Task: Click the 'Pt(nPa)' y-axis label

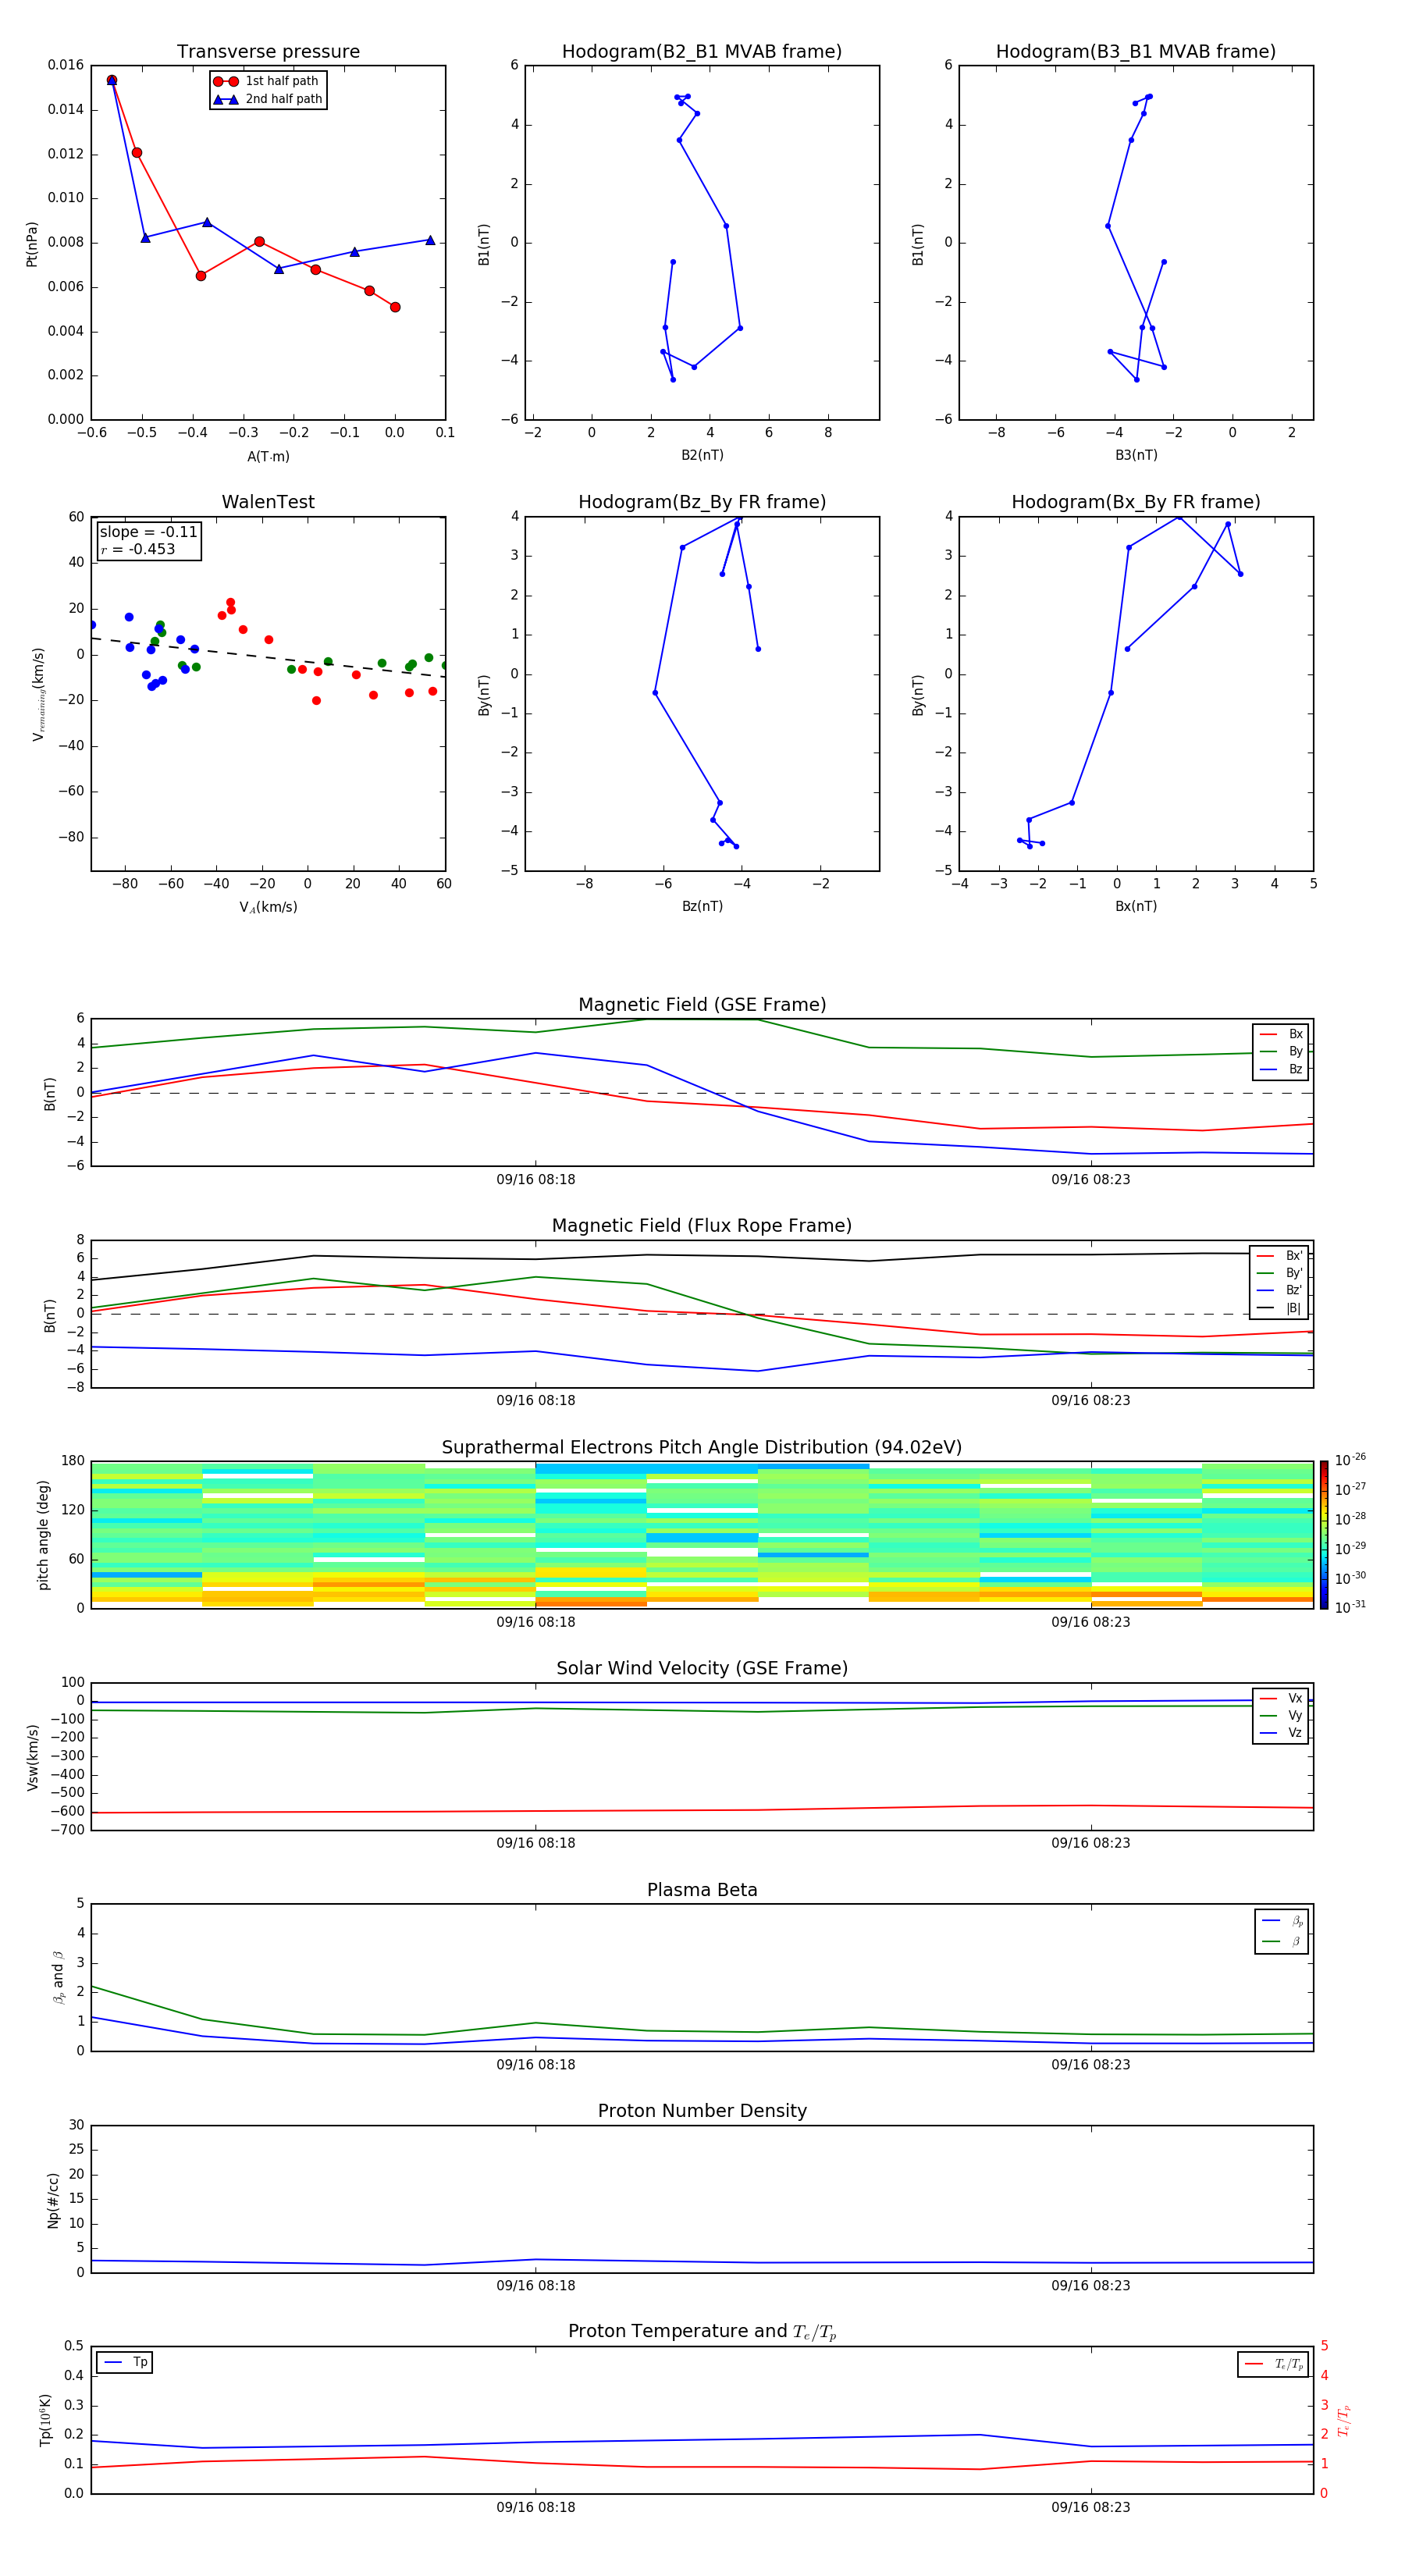Action: (x=31, y=243)
